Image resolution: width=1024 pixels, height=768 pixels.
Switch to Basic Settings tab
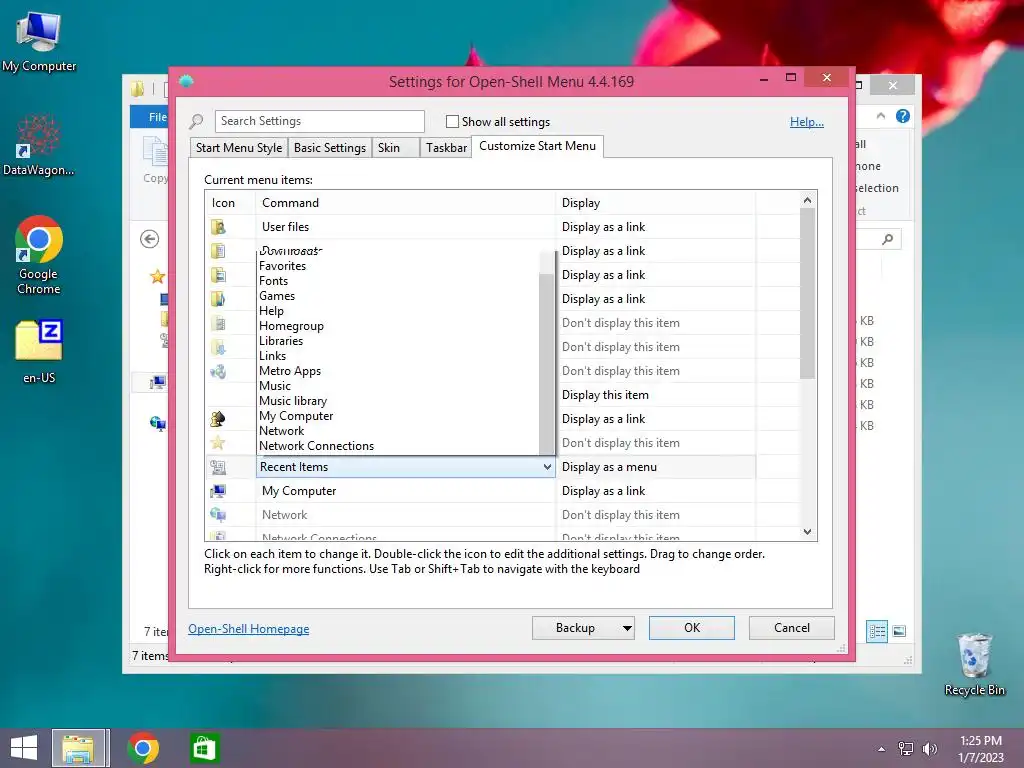330,148
